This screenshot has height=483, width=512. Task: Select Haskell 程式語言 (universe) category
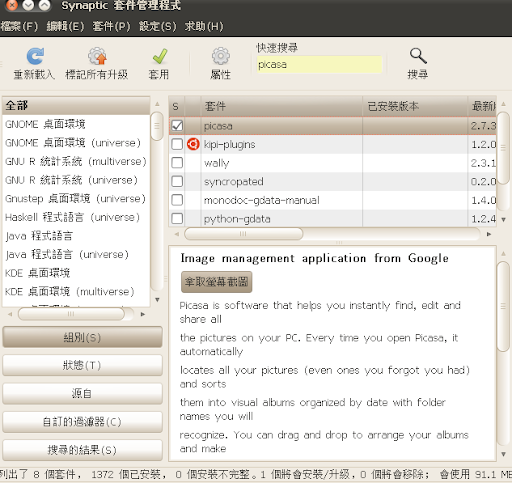(72, 218)
